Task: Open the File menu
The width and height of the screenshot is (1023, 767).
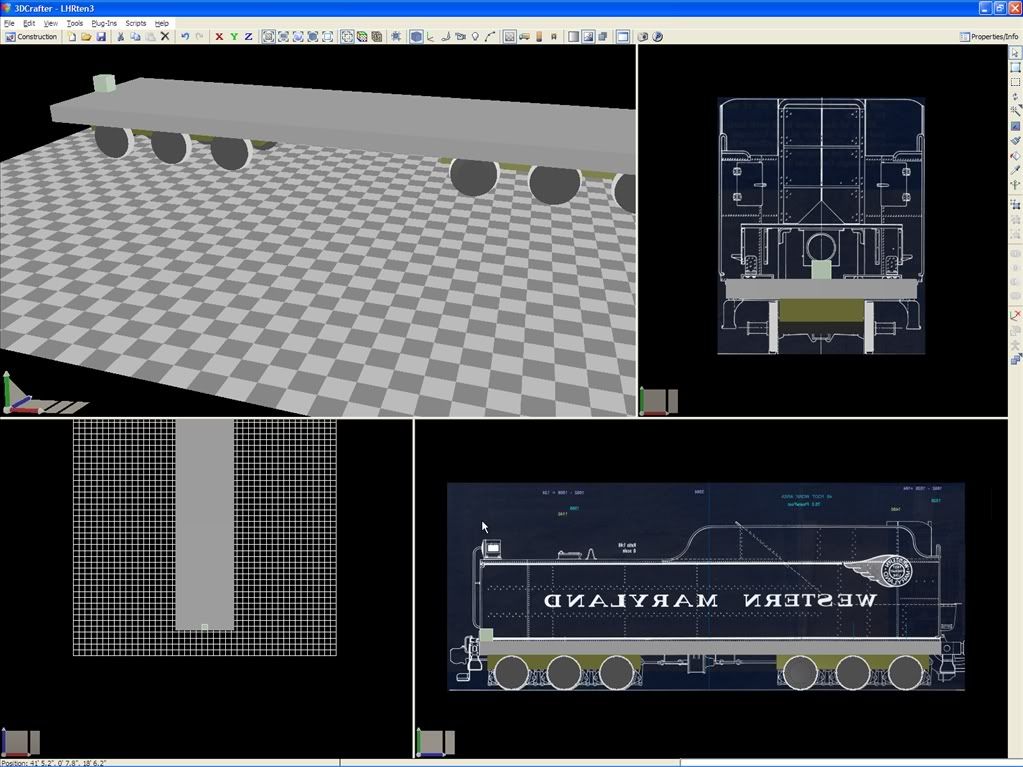Action: pos(9,23)
